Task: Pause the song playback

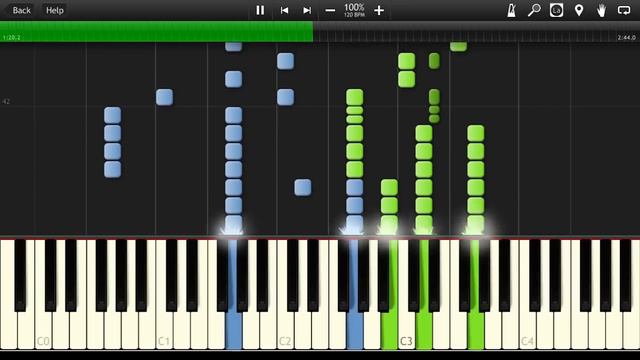Action: [x=260, y=10]
